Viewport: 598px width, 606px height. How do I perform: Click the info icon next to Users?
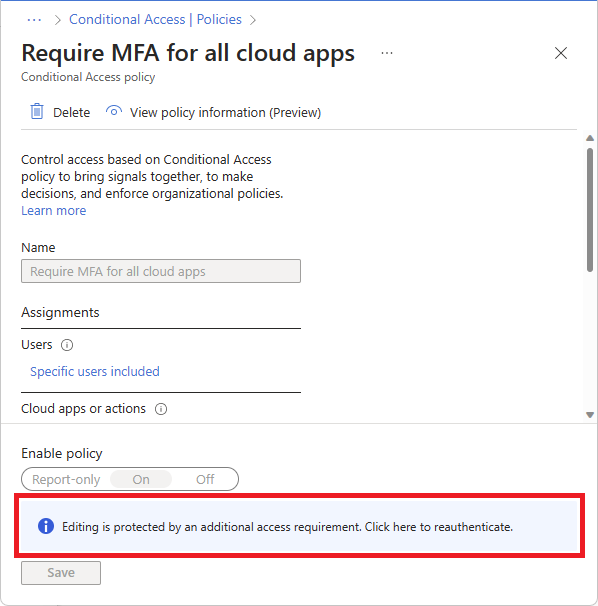coord(67,345)
